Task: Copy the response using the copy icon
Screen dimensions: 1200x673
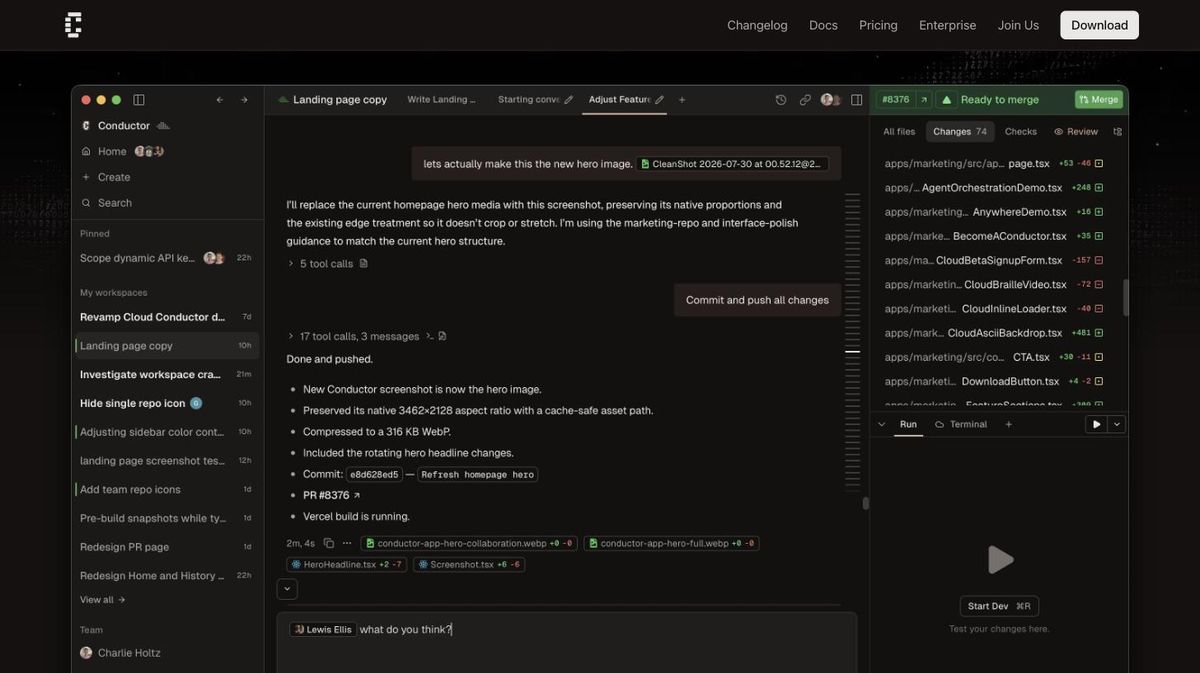Action: (x=328, y=543)
